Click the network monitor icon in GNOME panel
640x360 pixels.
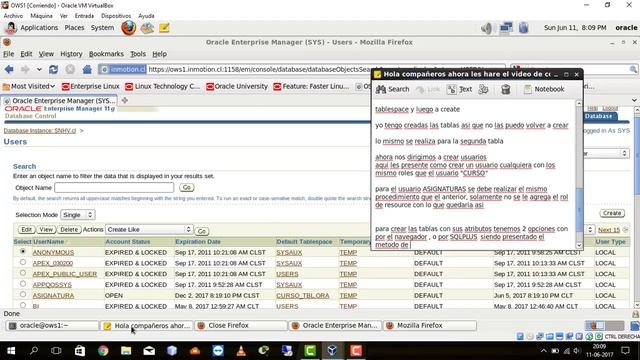pos(506,28)
